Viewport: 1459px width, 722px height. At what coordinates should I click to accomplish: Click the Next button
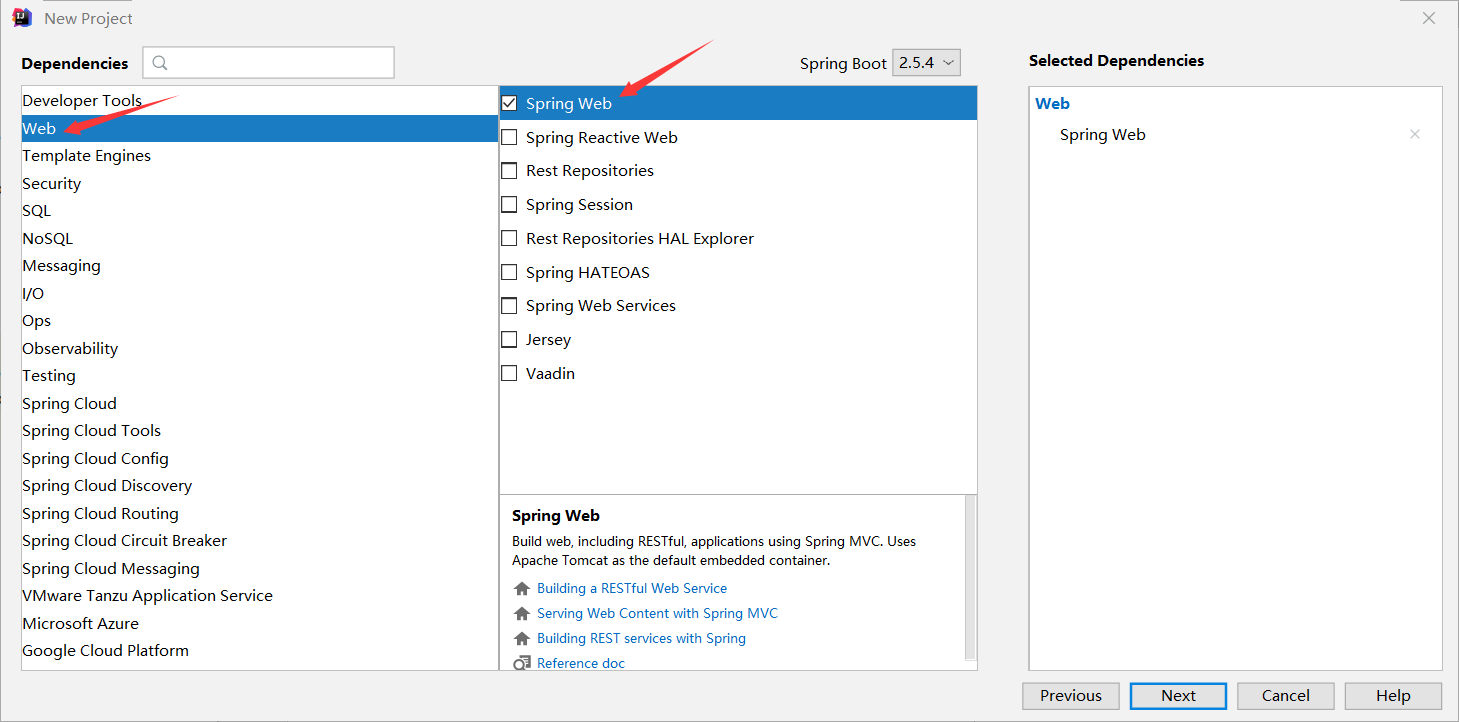[x=1178, y=695]
